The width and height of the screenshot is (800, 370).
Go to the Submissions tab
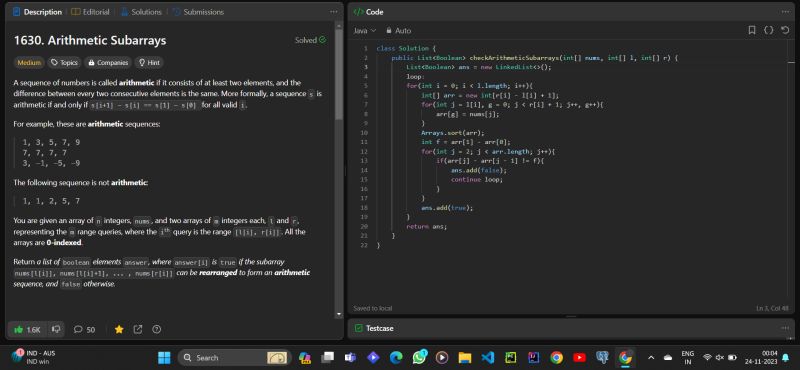point(198,12)
